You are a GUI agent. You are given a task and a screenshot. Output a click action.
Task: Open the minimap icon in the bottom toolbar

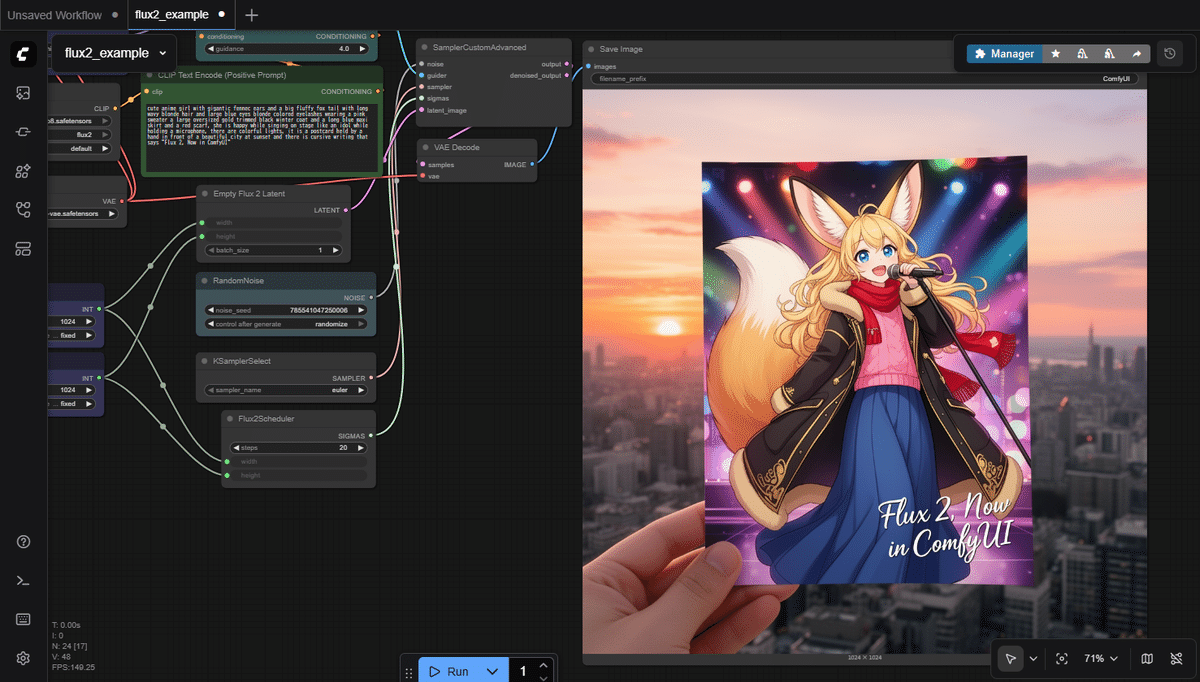point(1146,658)
